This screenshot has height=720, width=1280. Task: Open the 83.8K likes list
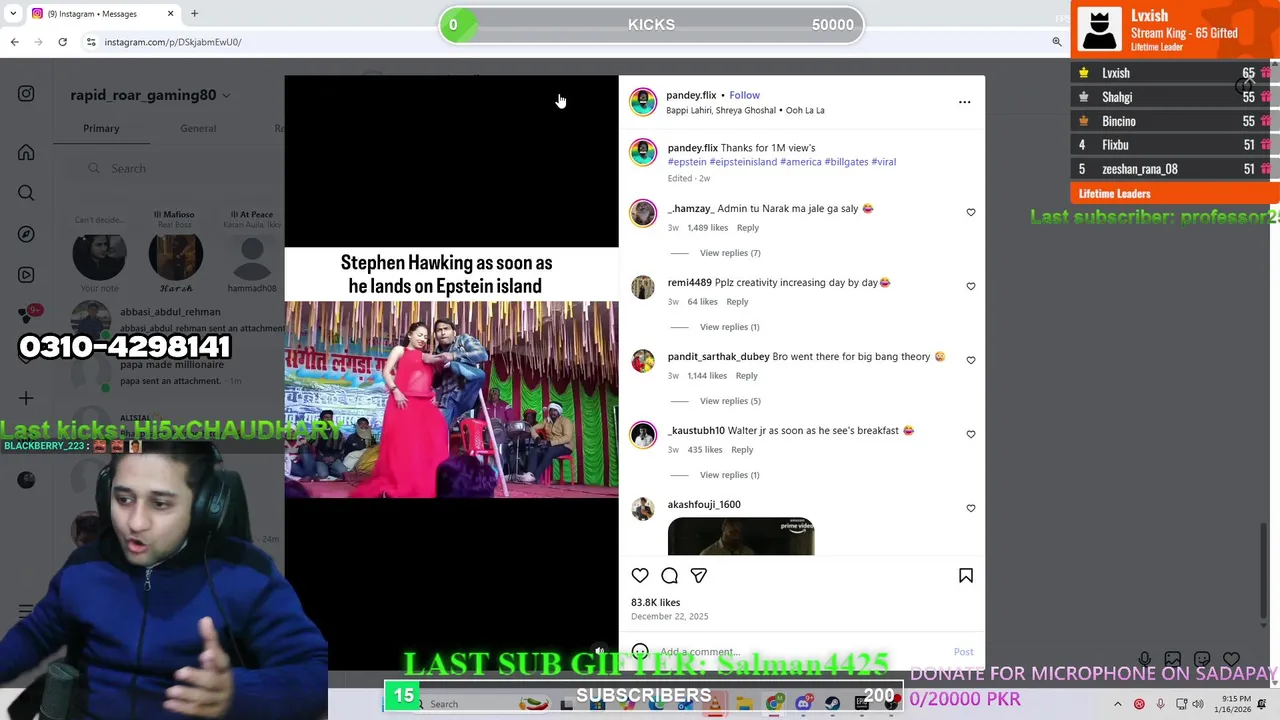click(x=655, y=602)
